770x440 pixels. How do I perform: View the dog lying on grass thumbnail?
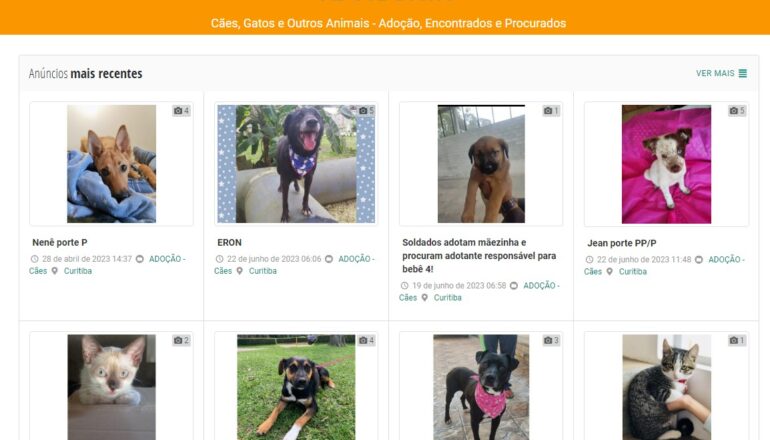click(296, 387)
